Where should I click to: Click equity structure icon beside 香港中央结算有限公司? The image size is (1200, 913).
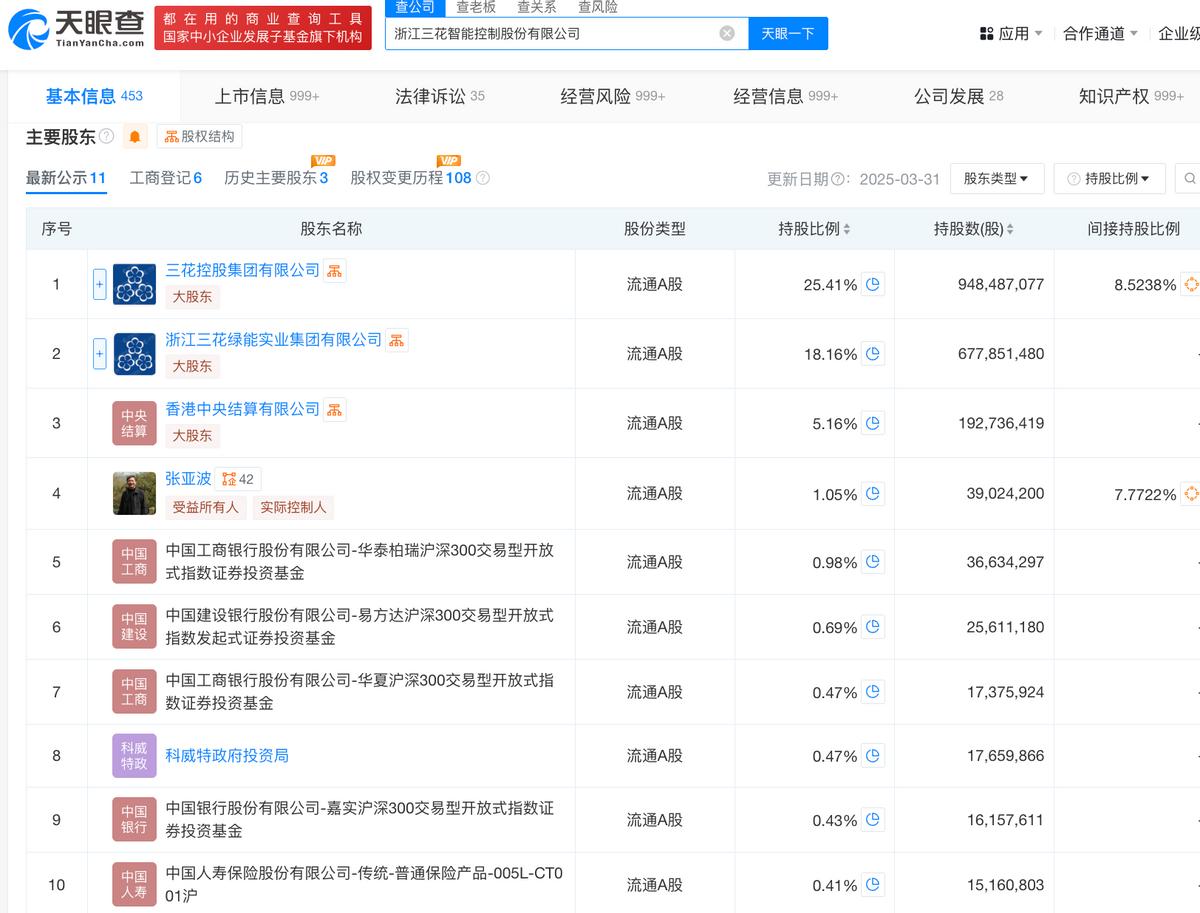(334, 409)
